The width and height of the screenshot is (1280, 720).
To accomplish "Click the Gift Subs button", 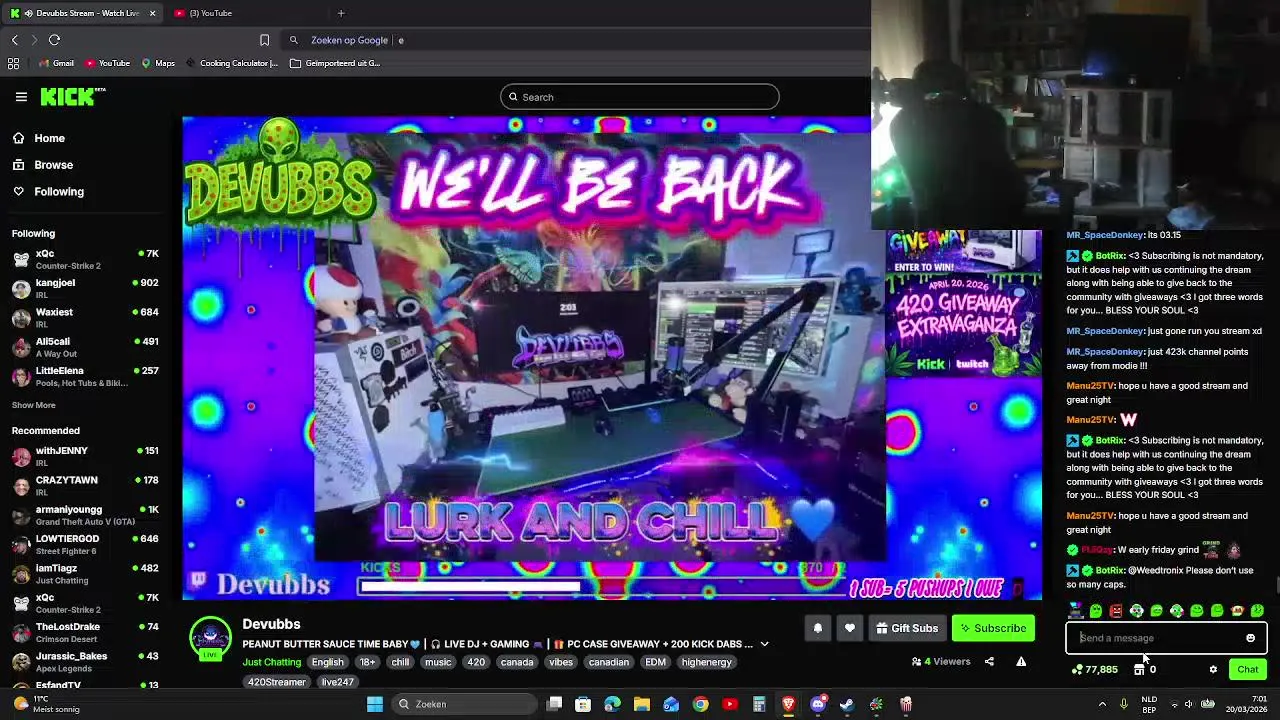I will coord(907,628).
